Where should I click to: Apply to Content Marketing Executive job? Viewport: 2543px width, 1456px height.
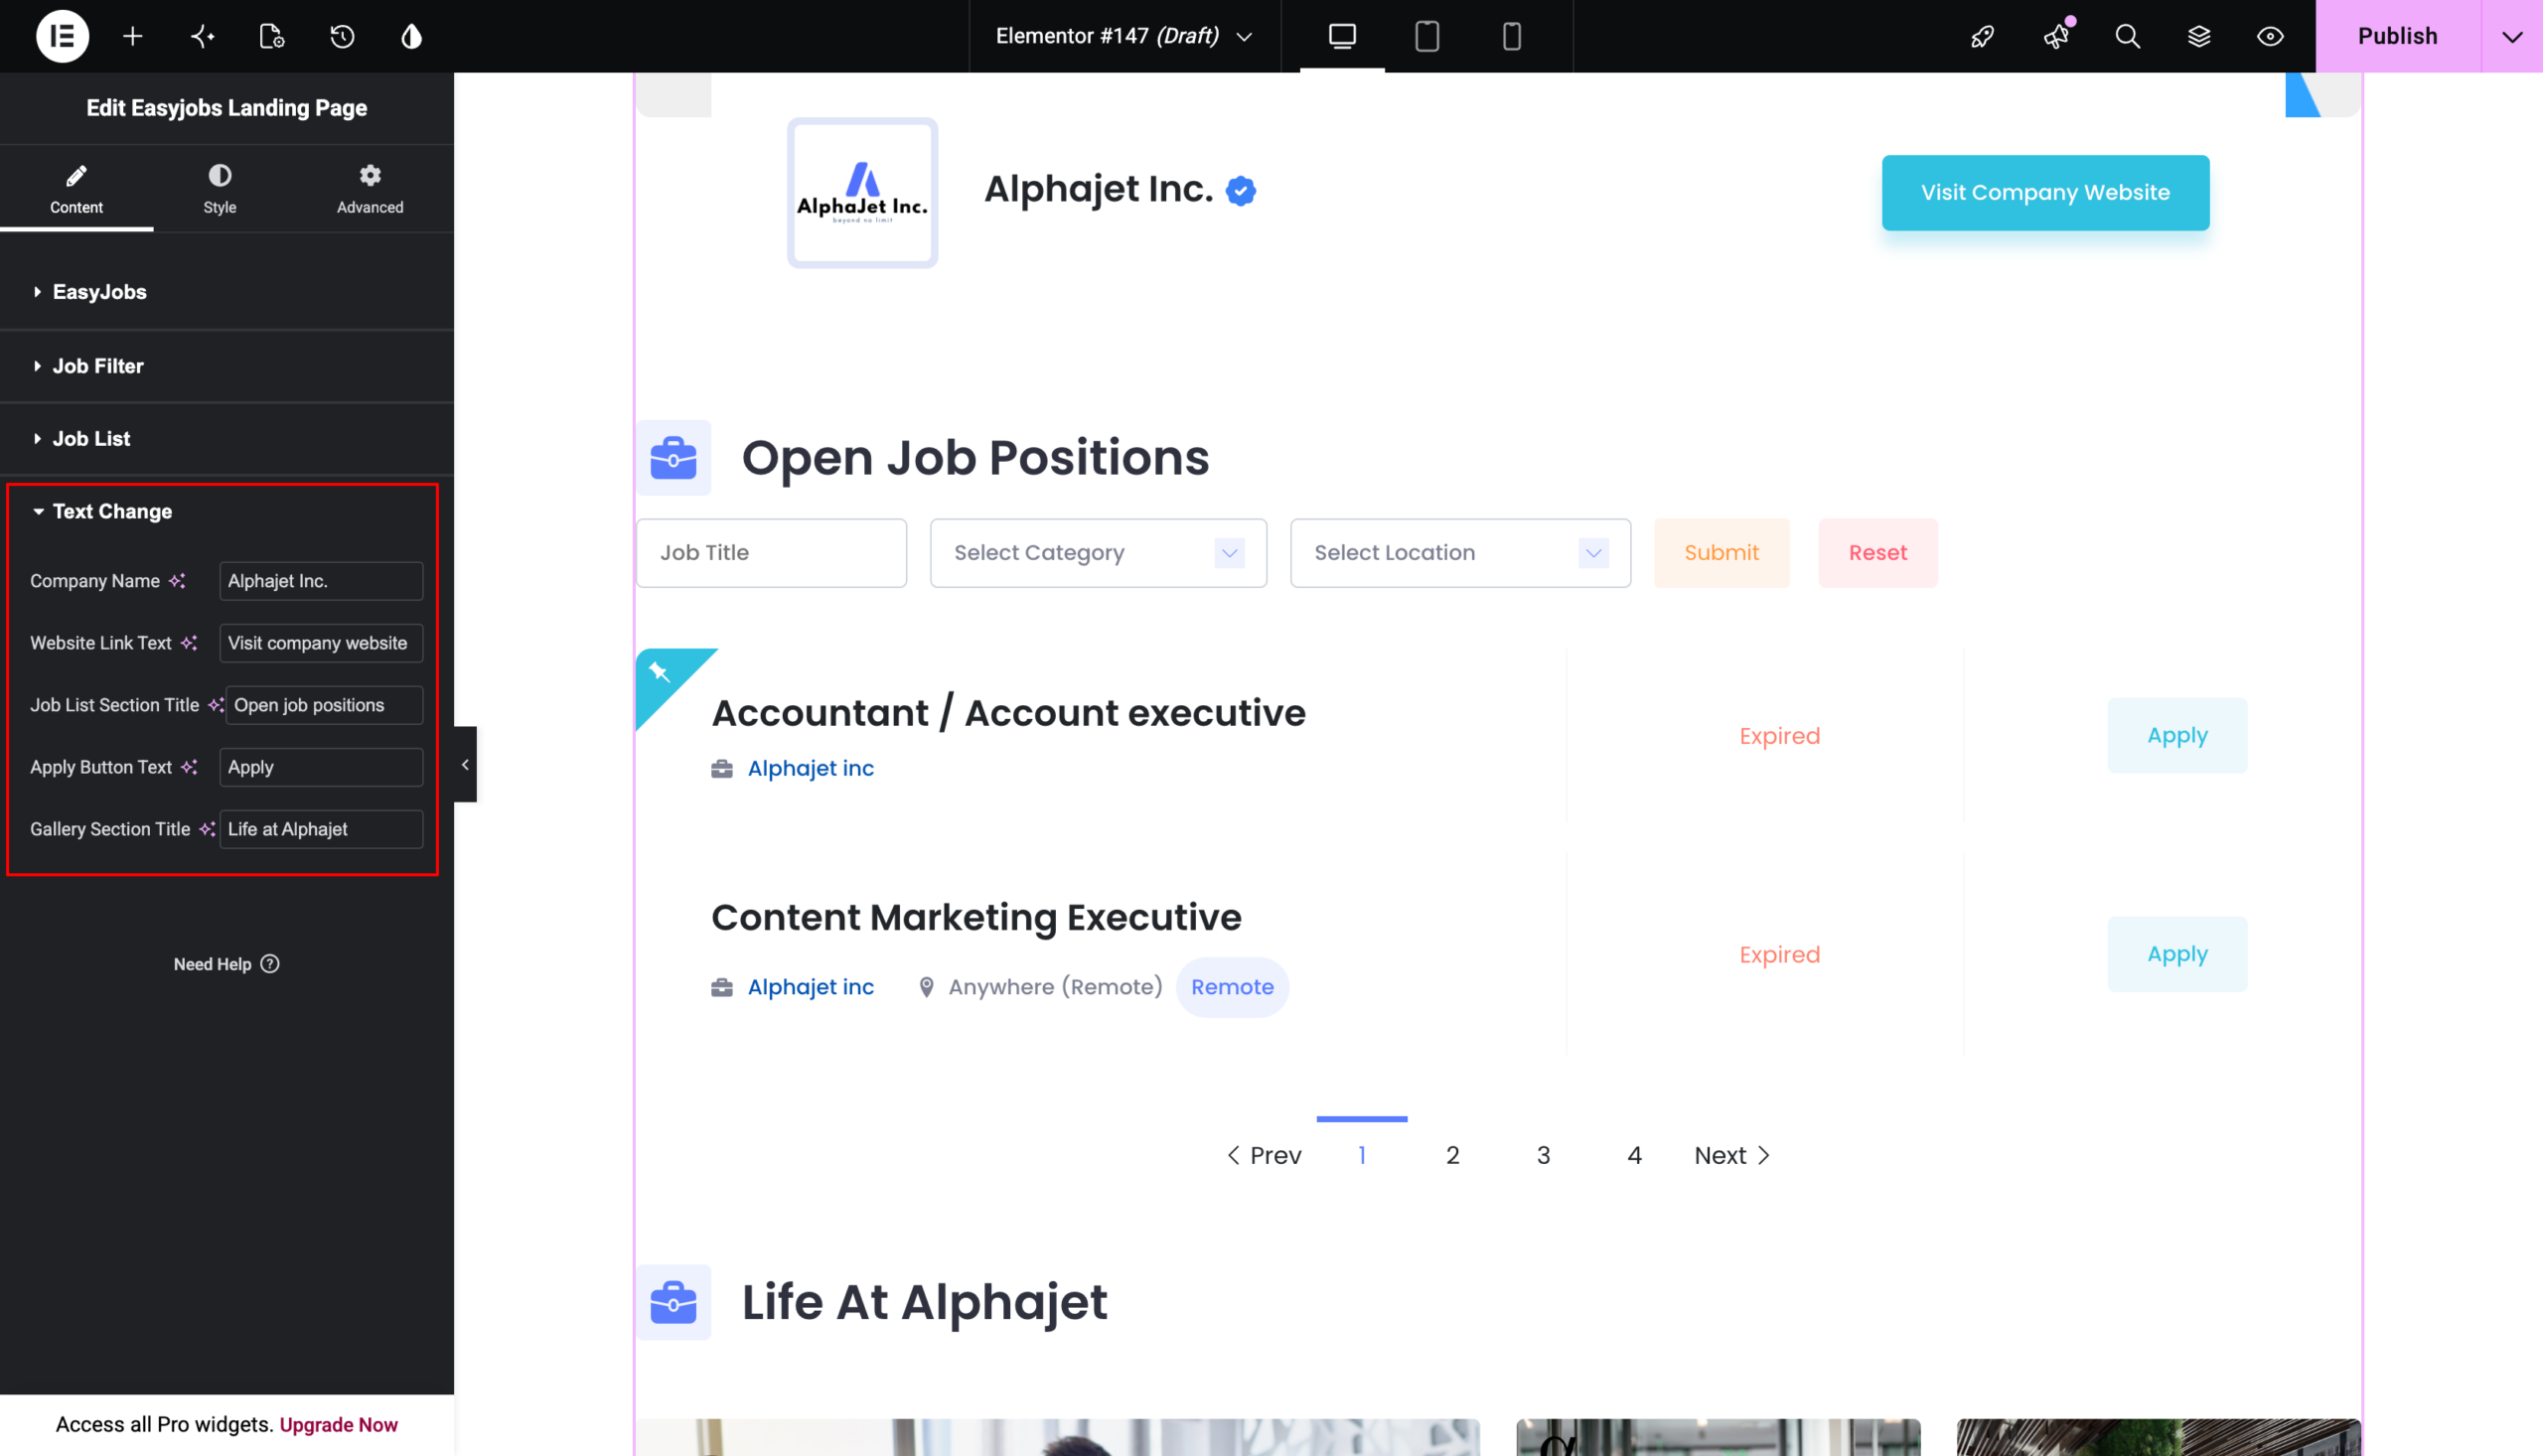[x=2177, y=954]
